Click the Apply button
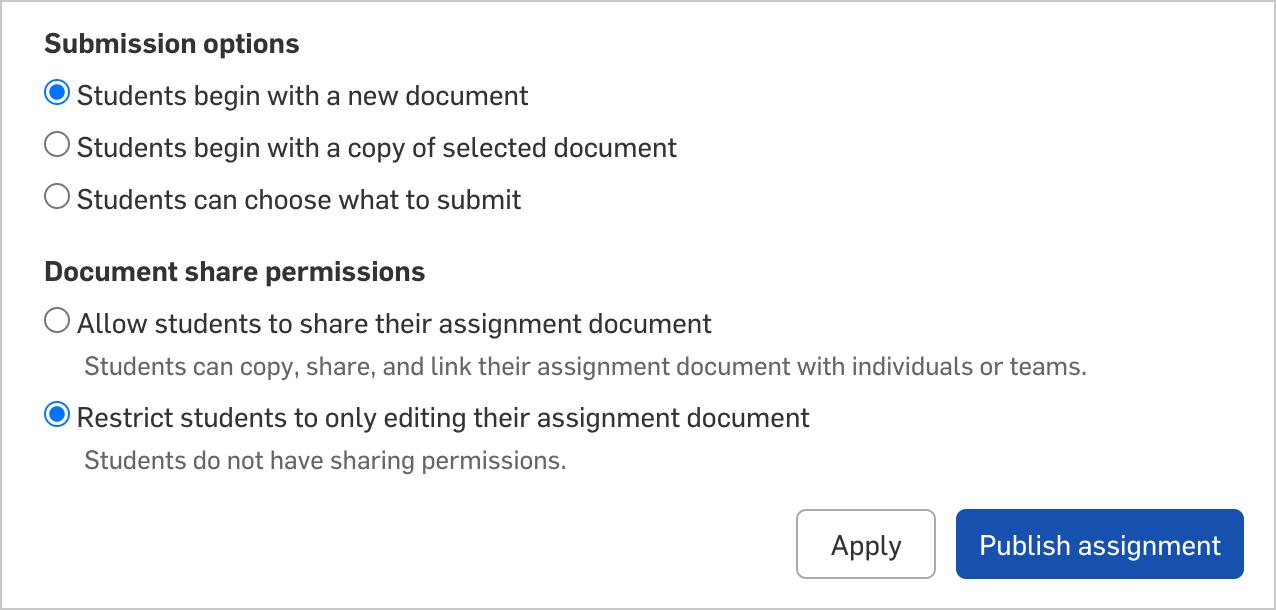The image size is (1276, 610). (x=865, y=545)
